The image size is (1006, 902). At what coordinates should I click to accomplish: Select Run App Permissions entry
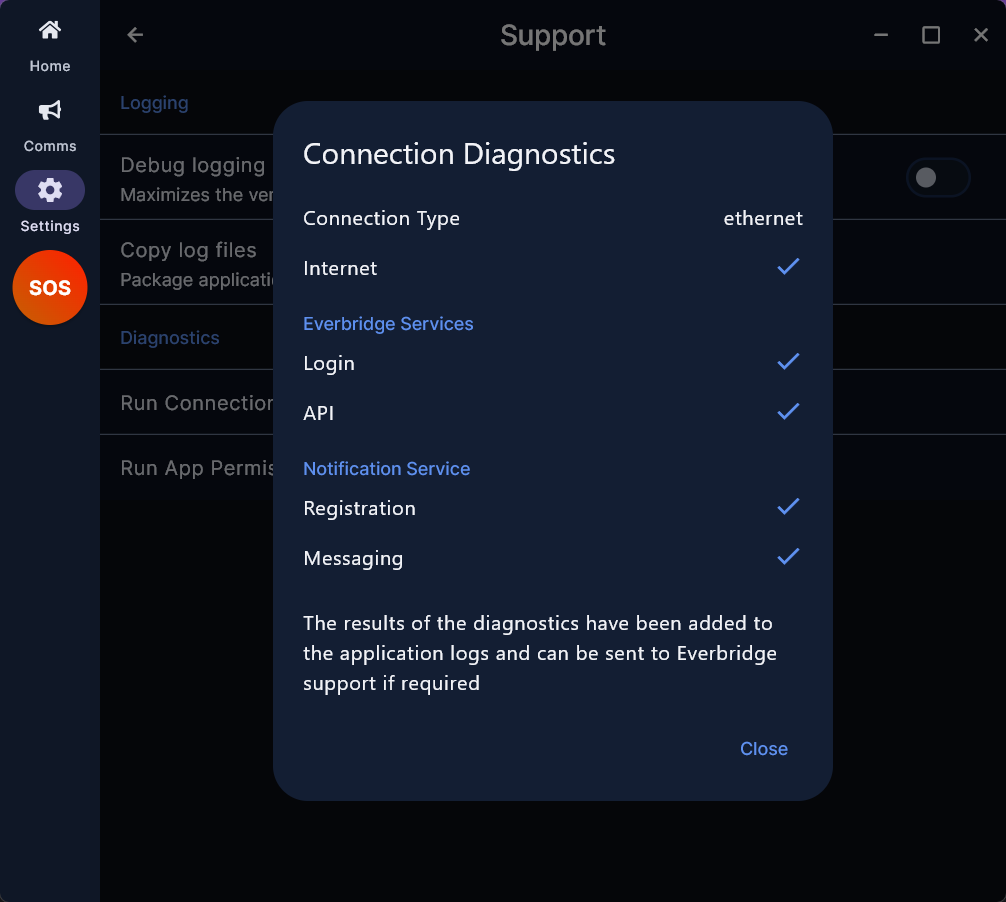[x=196, y=468]
